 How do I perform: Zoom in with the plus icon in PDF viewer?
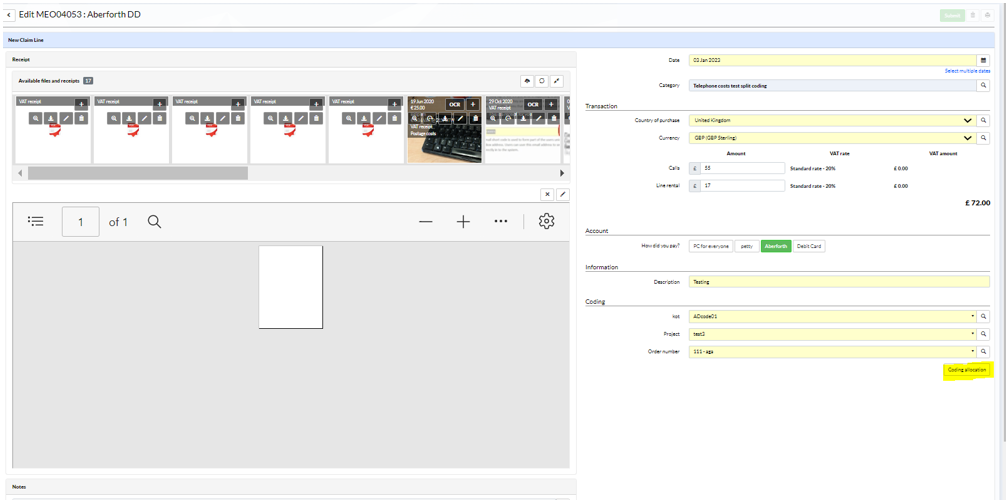pyautogui.click(x=463, y=221)
